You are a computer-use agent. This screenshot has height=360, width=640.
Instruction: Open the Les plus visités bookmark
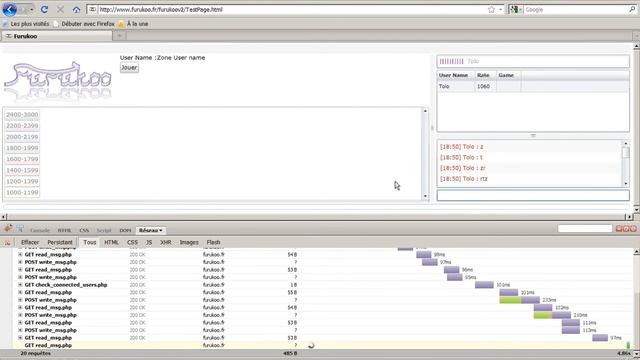[x=26, y=24]
